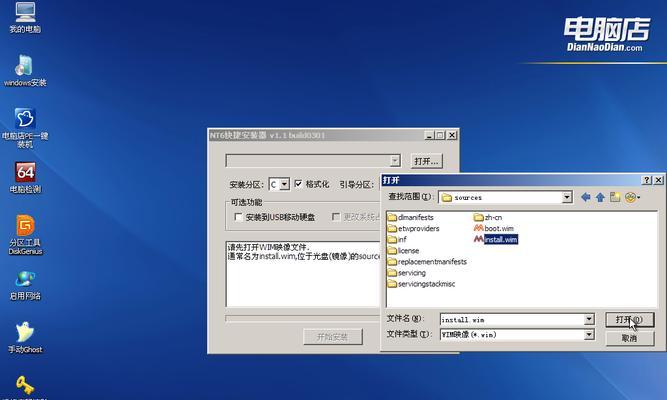This screenshot has width=667, height=400.
Task: Click the back arrow in Open dialog
Action: (x=586, y=197)
